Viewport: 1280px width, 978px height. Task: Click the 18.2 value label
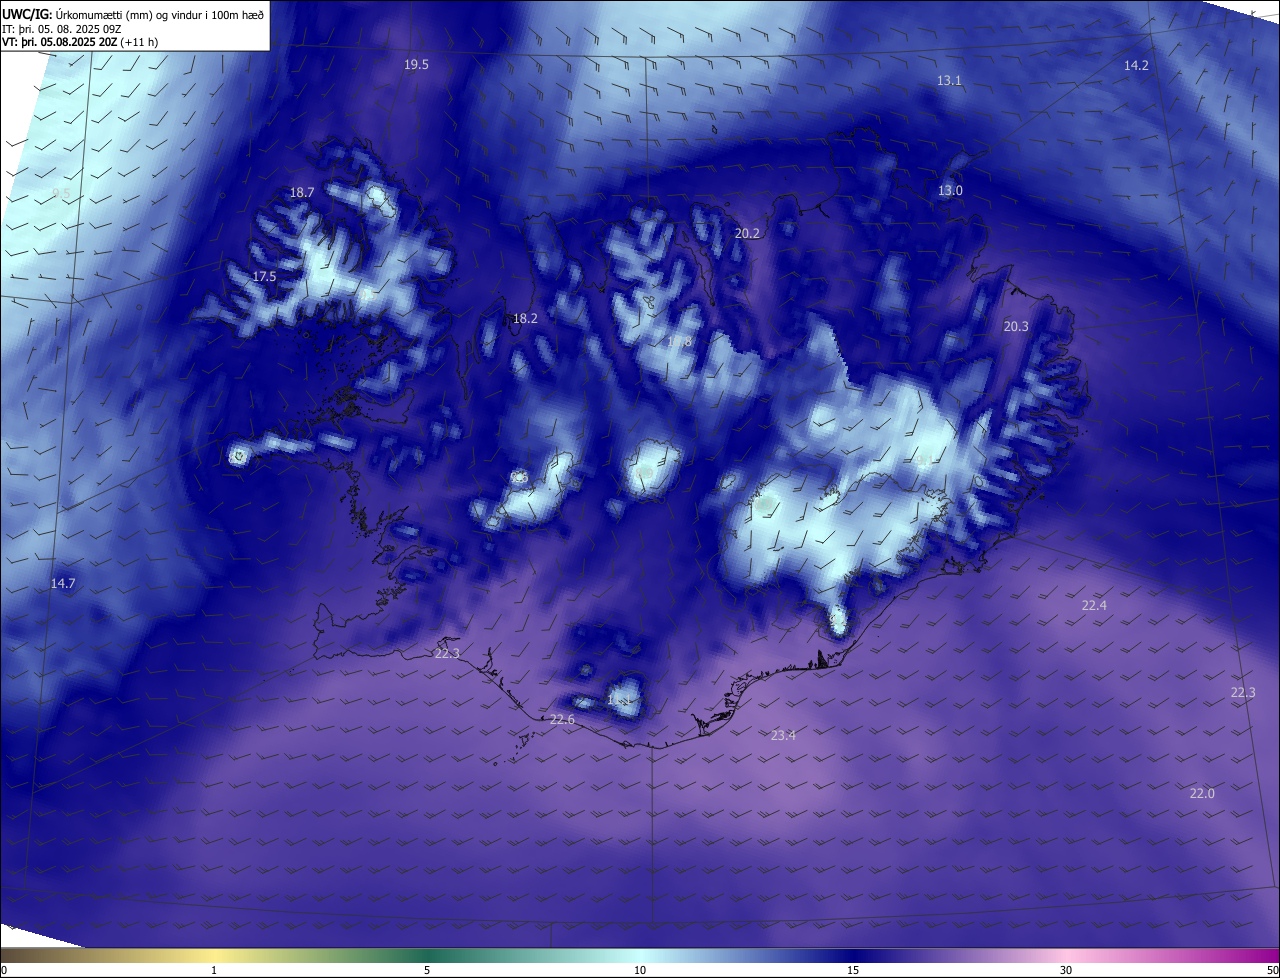tap(525, 319)
